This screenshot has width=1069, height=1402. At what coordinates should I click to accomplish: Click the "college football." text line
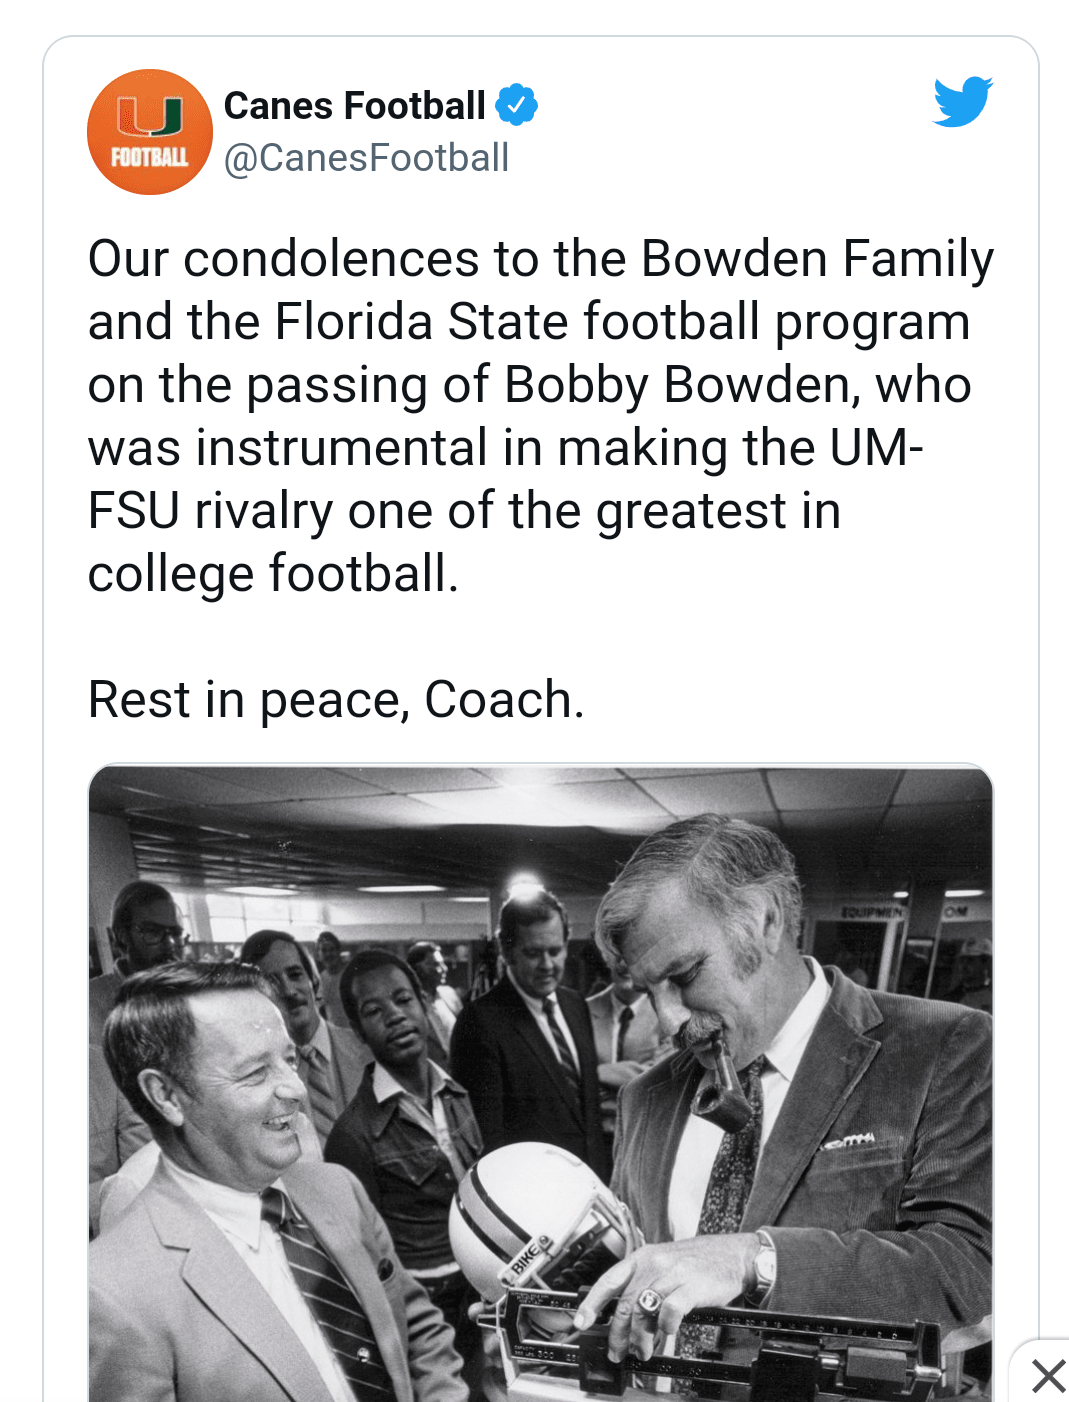click(x=273, y=574)
